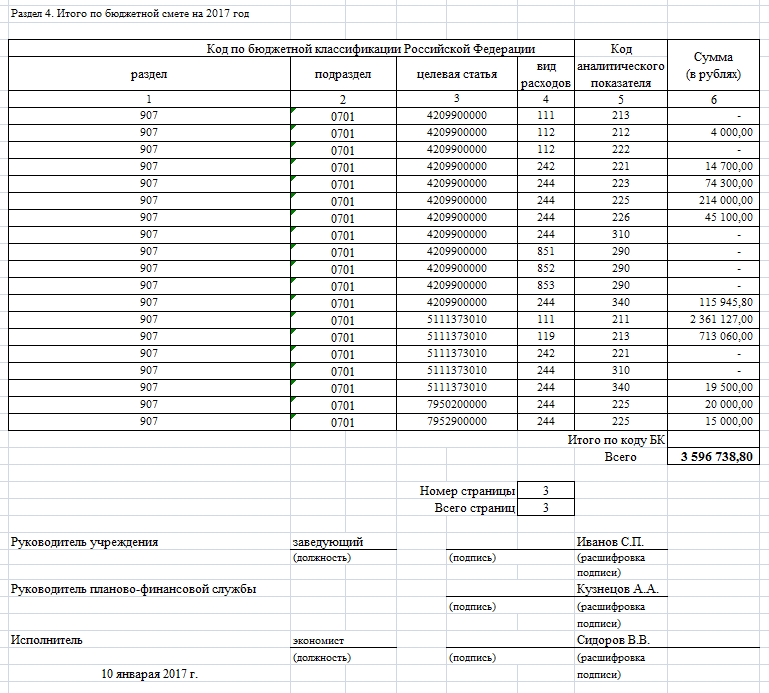Click the 'Раздел 4. Итого по бюджетной смете' title
This screenshot has width=769, height=693.
[130, 14]
